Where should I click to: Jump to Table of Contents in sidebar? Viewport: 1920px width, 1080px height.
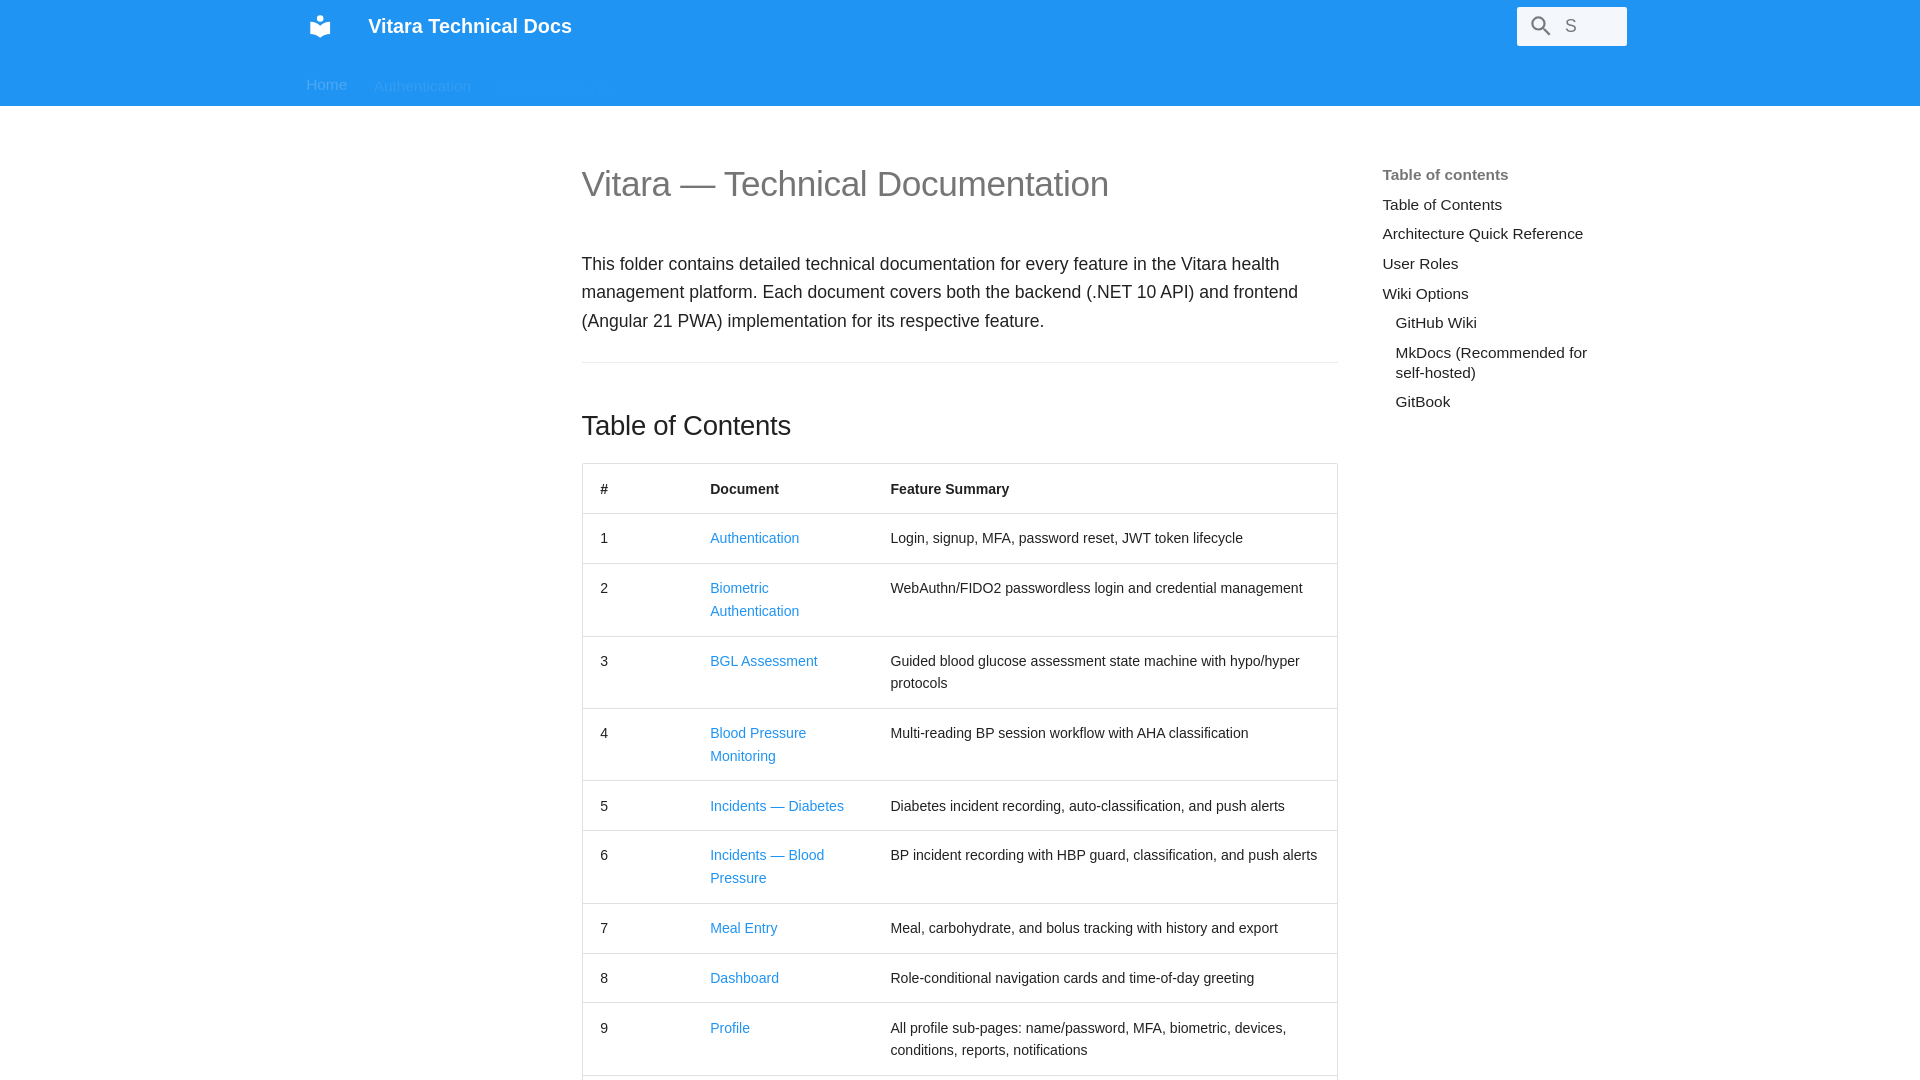click(1442, 205)
